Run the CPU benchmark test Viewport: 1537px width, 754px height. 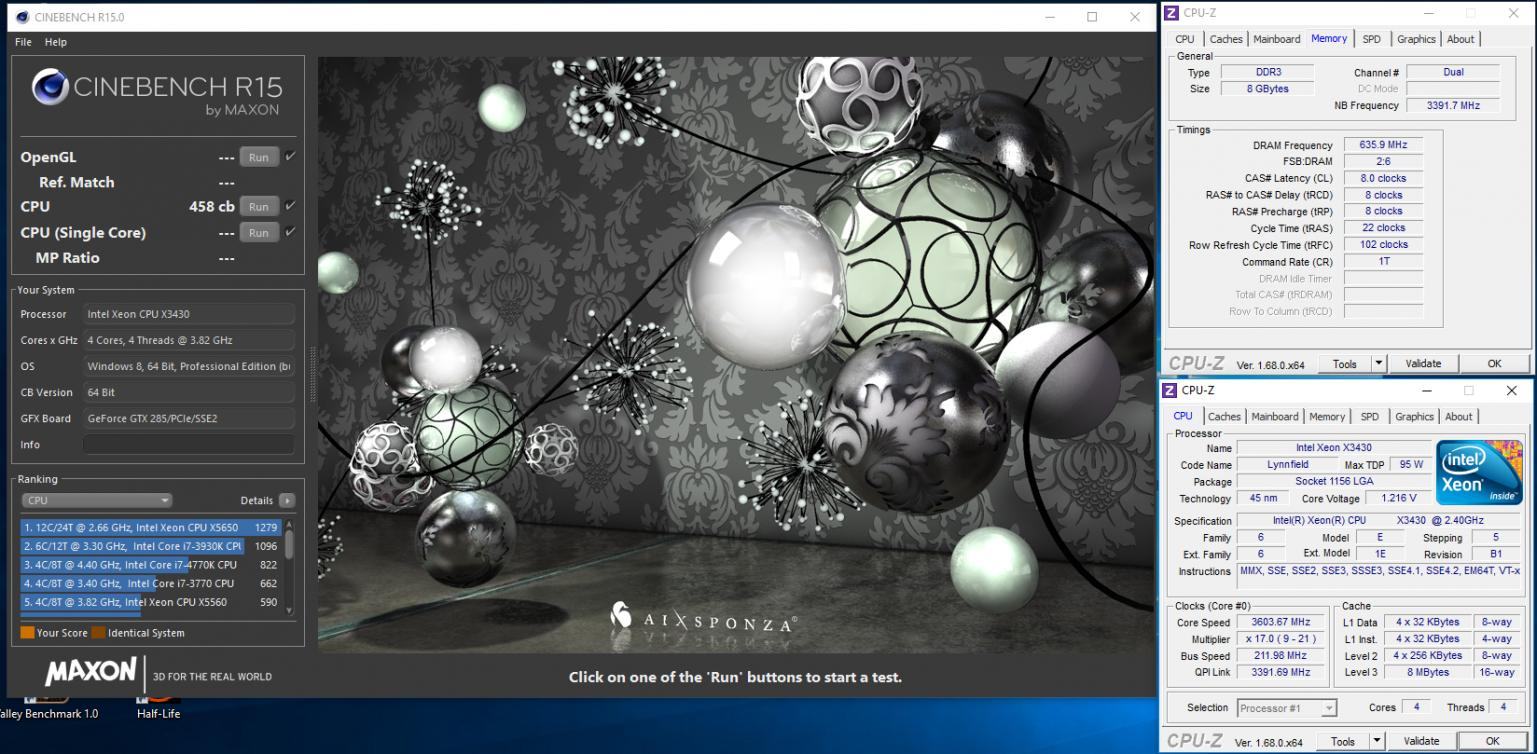tap(259, 206)
